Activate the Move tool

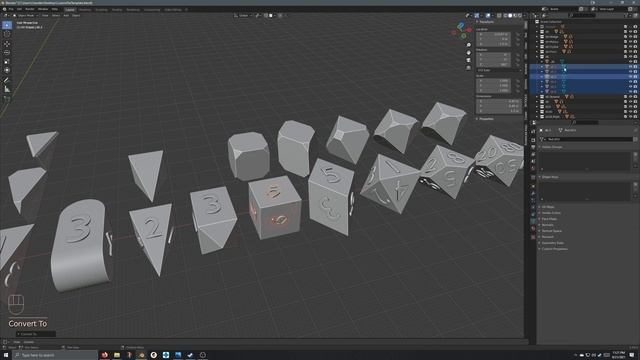7,44
